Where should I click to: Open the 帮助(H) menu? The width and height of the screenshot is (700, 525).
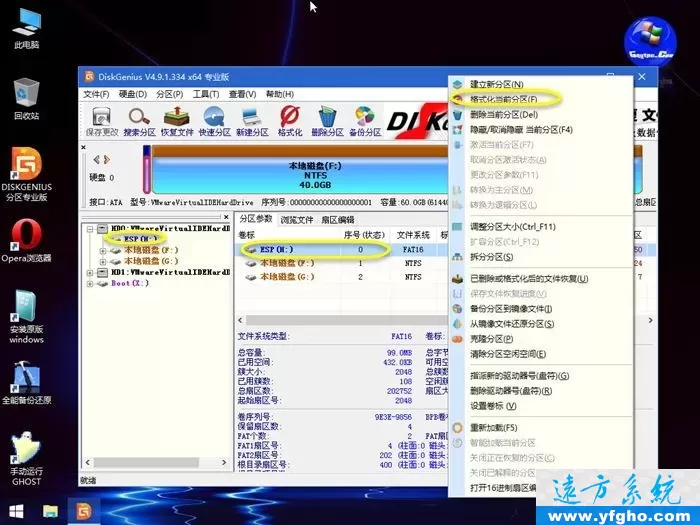coord(279,94)
